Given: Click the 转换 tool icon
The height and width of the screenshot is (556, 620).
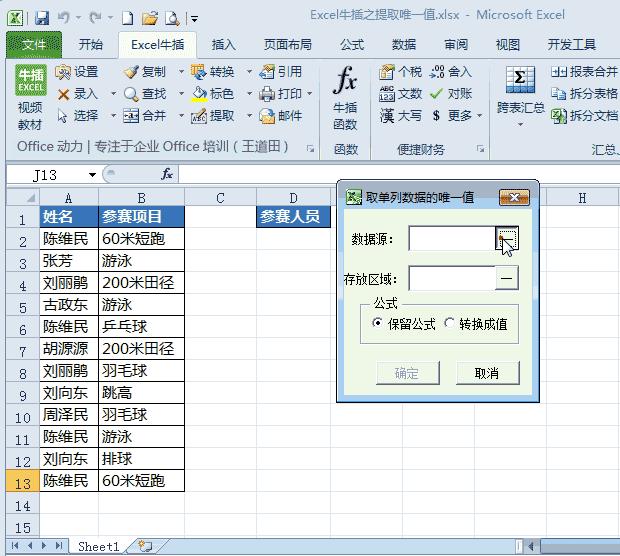Looking at the screenshot, I should tap(199, 72).
